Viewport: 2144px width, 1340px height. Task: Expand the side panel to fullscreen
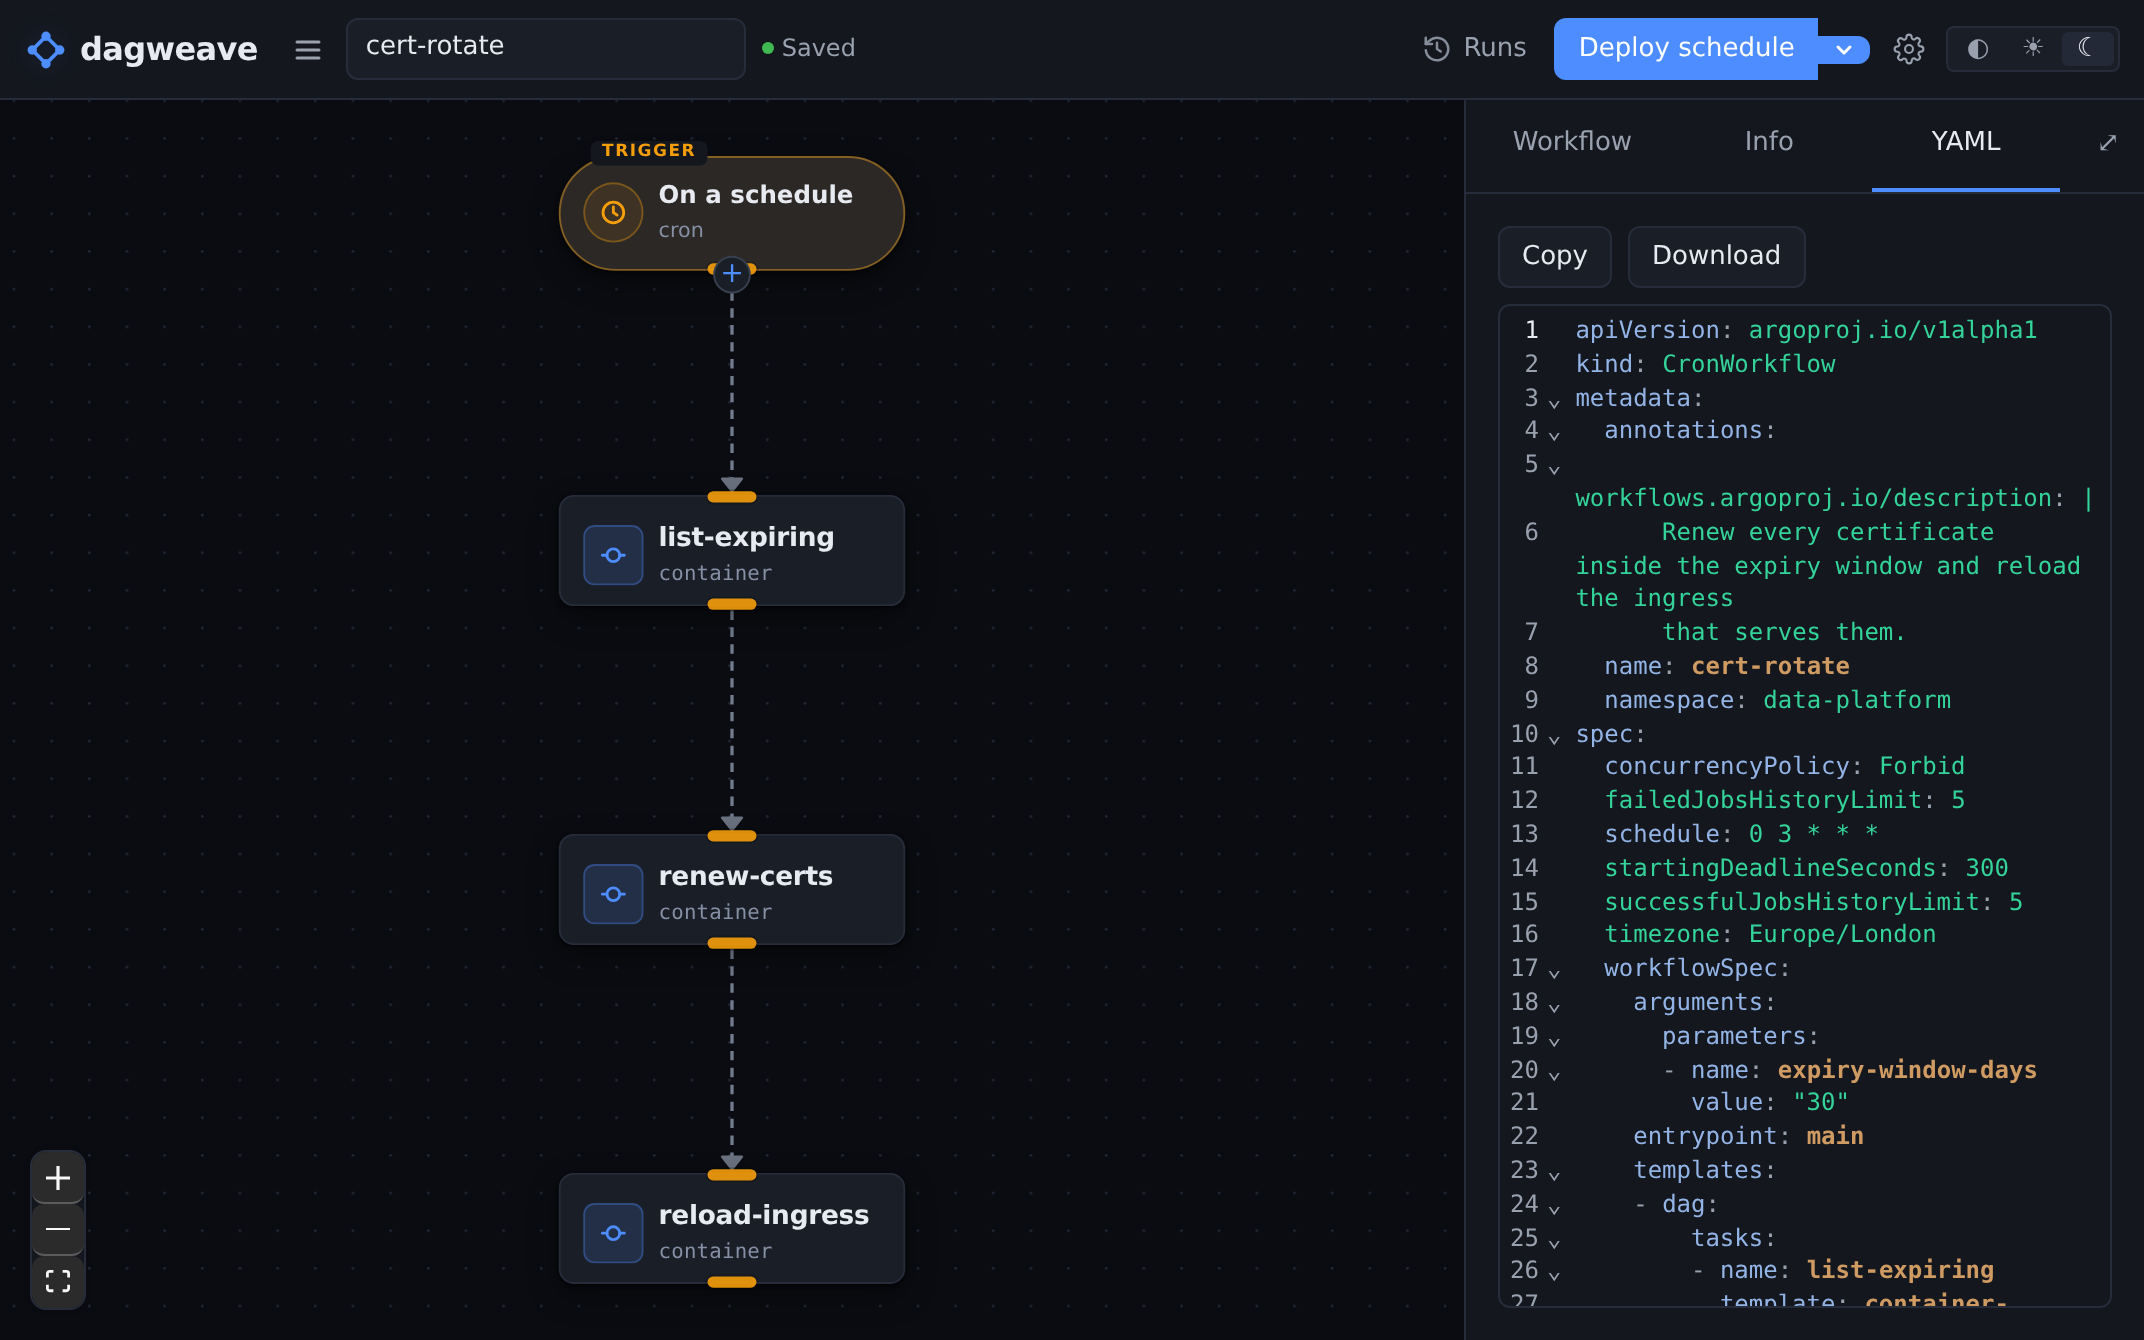(2108, 143)
